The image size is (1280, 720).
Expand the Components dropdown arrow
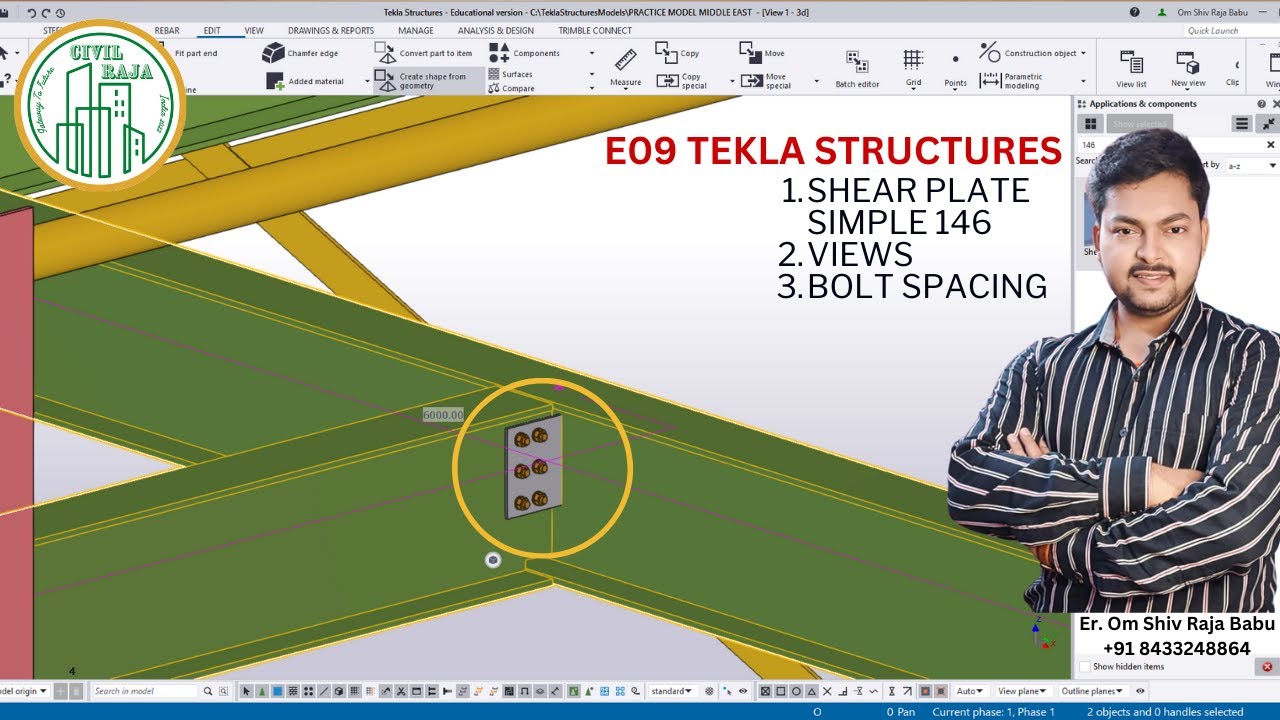591,54
